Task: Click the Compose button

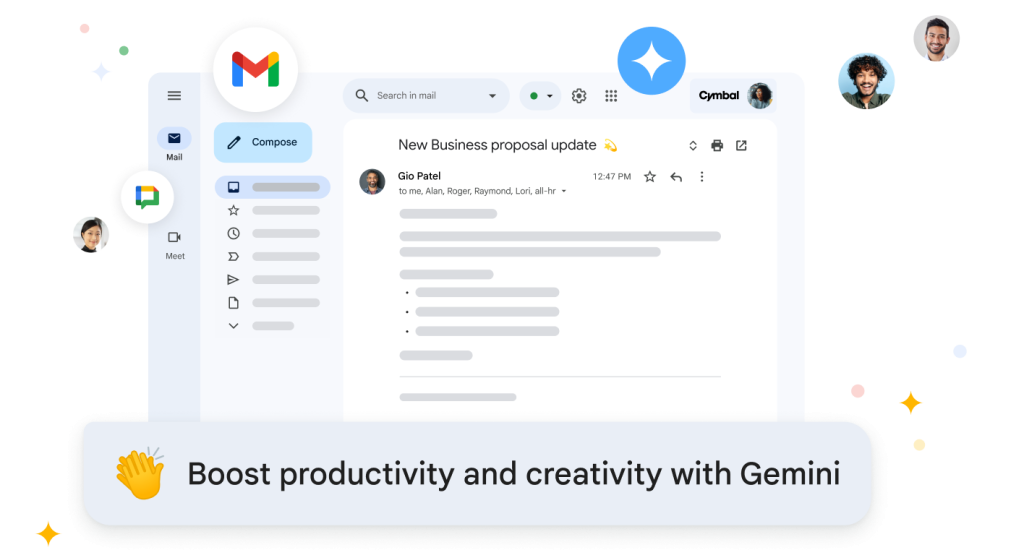Action: [x=263, y=142]
